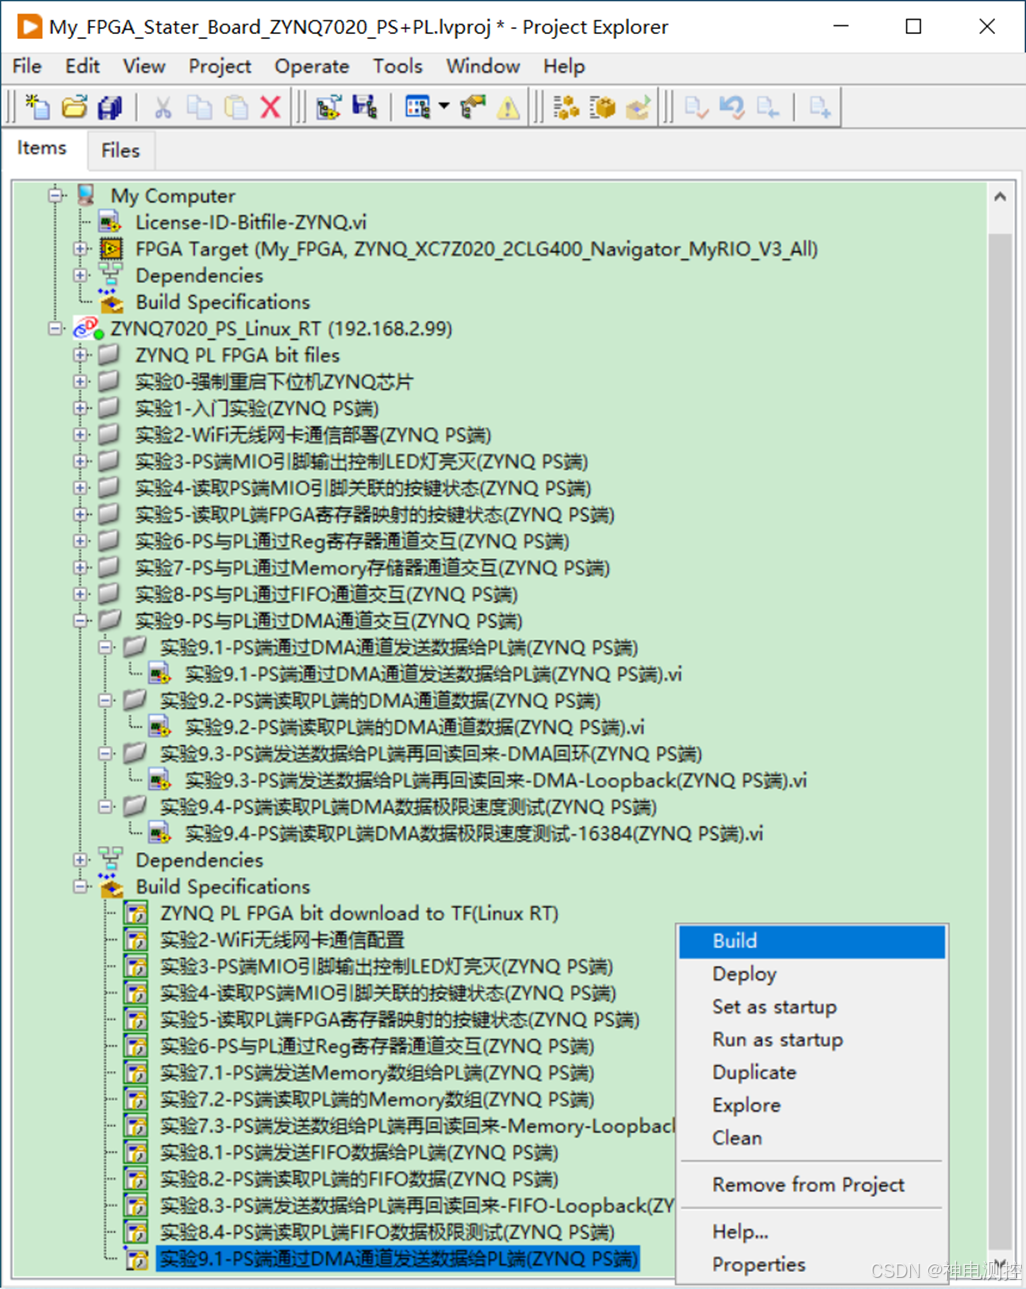Click the package Build toolbar icon
Viewport: 1026px width, 1289px height.
602,107
